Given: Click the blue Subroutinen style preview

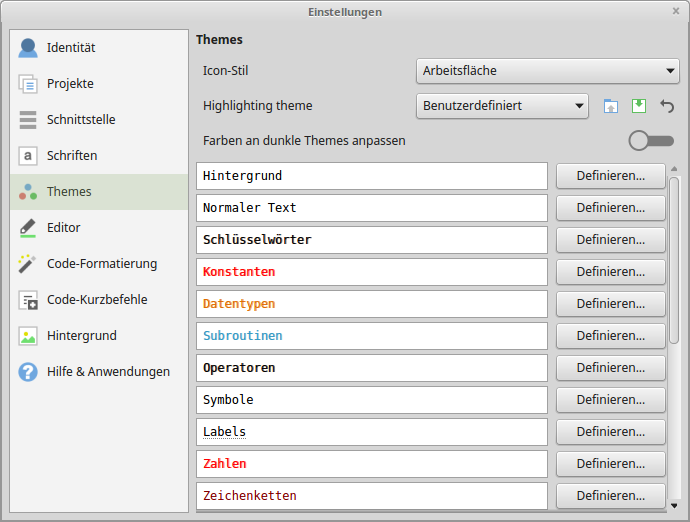Looking at the screenshot, I should pos(371,336).
